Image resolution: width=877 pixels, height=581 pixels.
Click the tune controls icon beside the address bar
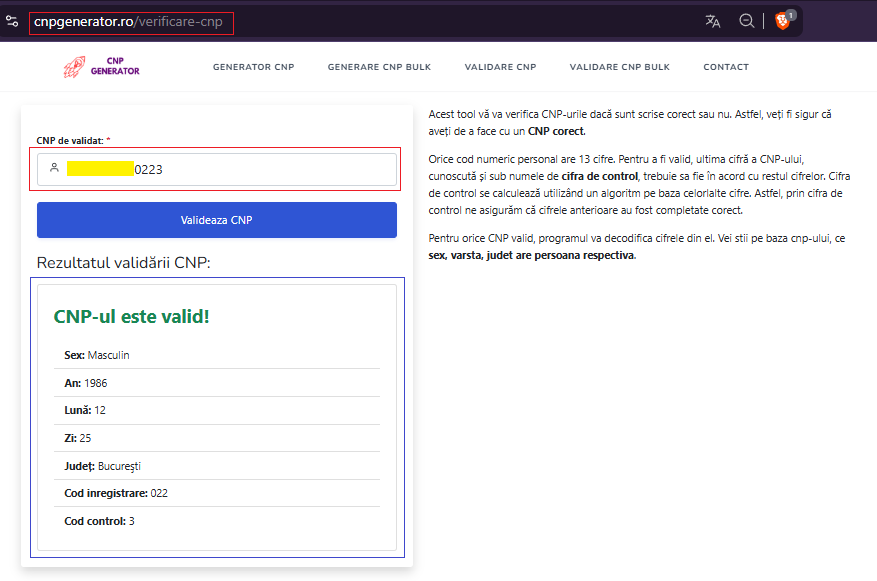coord(12,20)
